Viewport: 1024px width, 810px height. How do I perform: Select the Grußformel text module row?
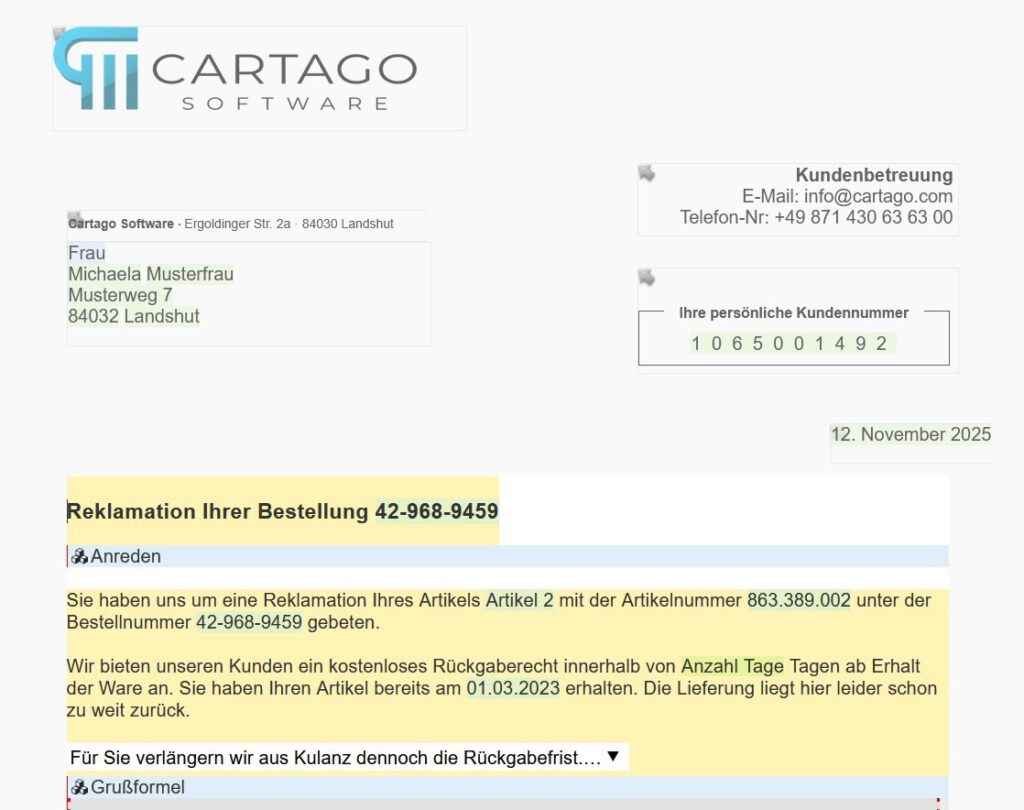point(507,787)
